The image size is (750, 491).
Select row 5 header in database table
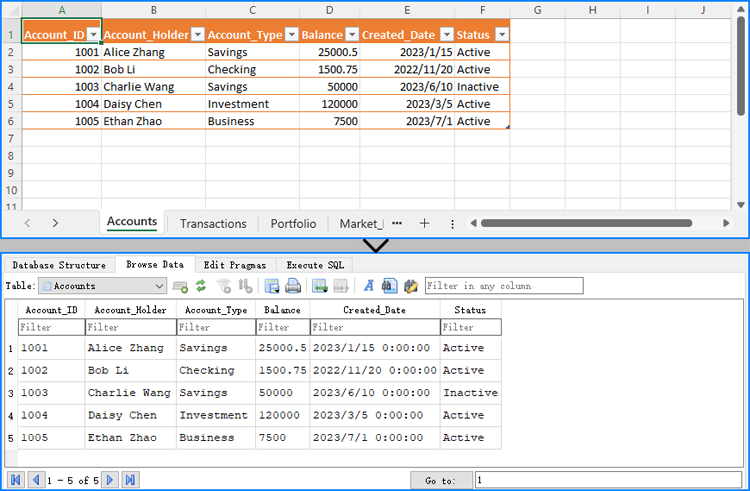(x=11, y=438)
